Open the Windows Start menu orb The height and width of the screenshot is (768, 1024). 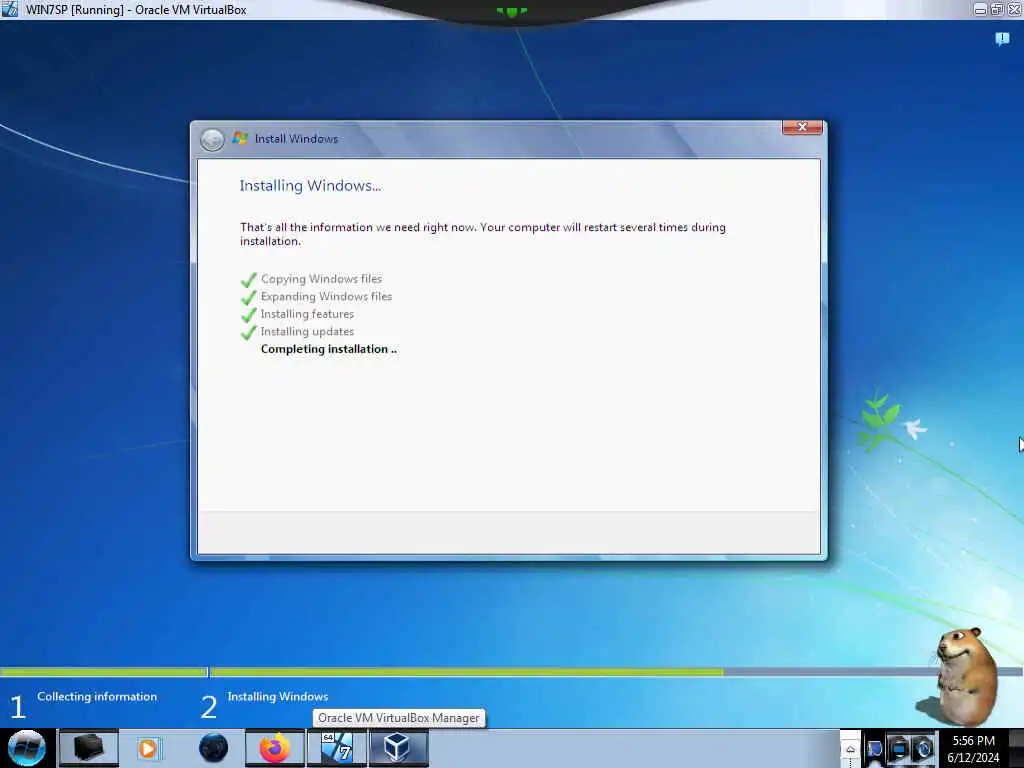27,748
